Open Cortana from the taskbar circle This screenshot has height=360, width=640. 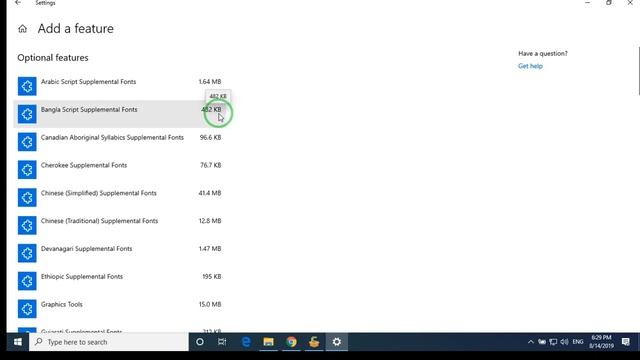200,342
